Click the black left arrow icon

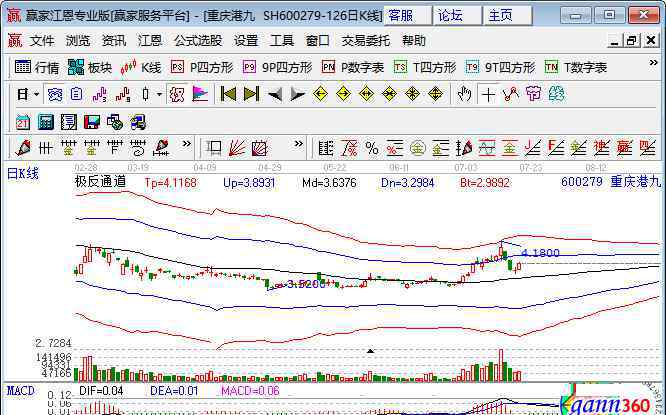tap(274, 94)
